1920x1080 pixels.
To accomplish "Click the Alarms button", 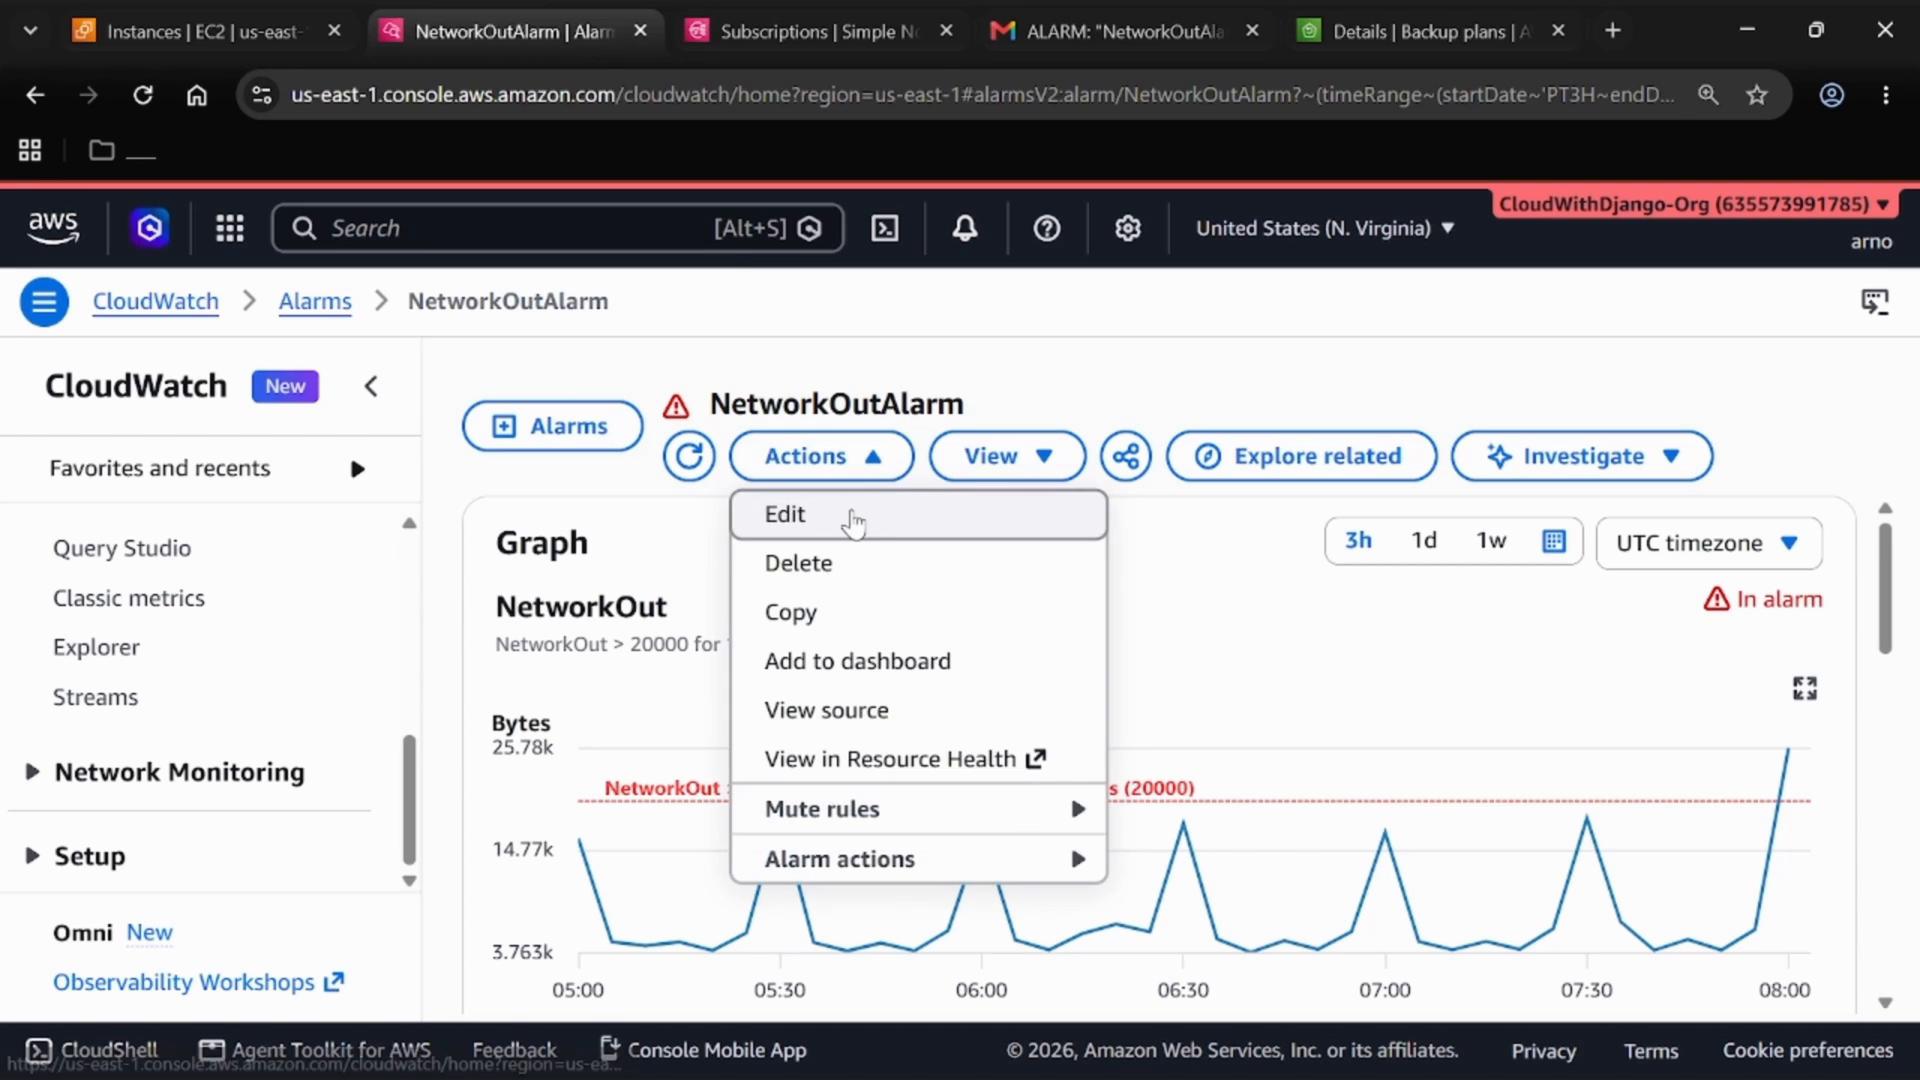I will click(x=552, y=426).
